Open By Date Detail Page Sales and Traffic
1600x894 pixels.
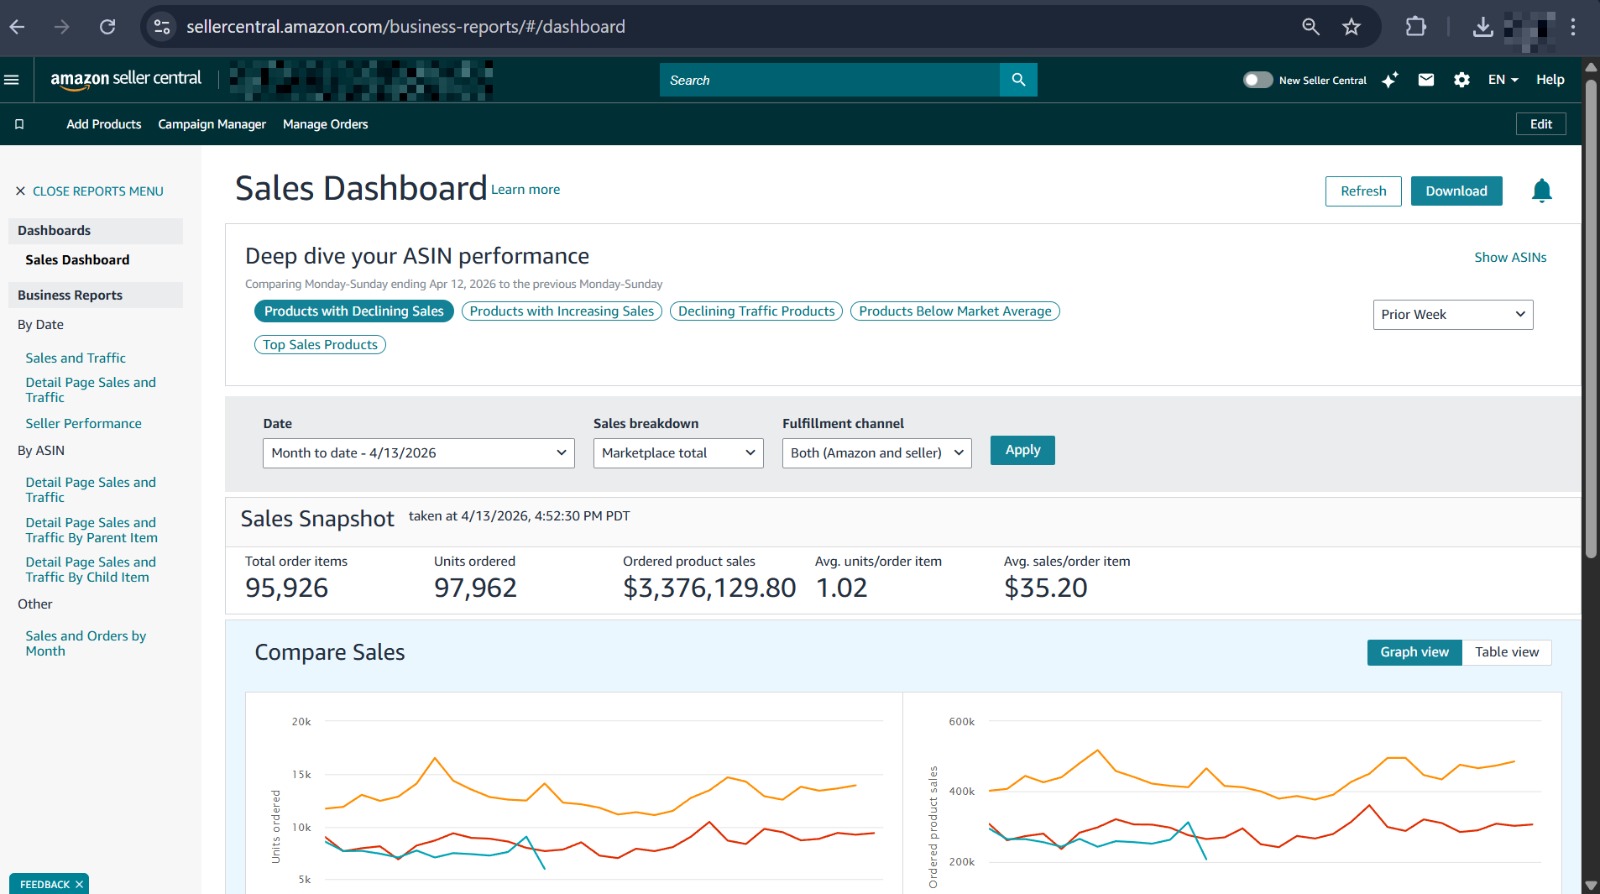point(90,390)
